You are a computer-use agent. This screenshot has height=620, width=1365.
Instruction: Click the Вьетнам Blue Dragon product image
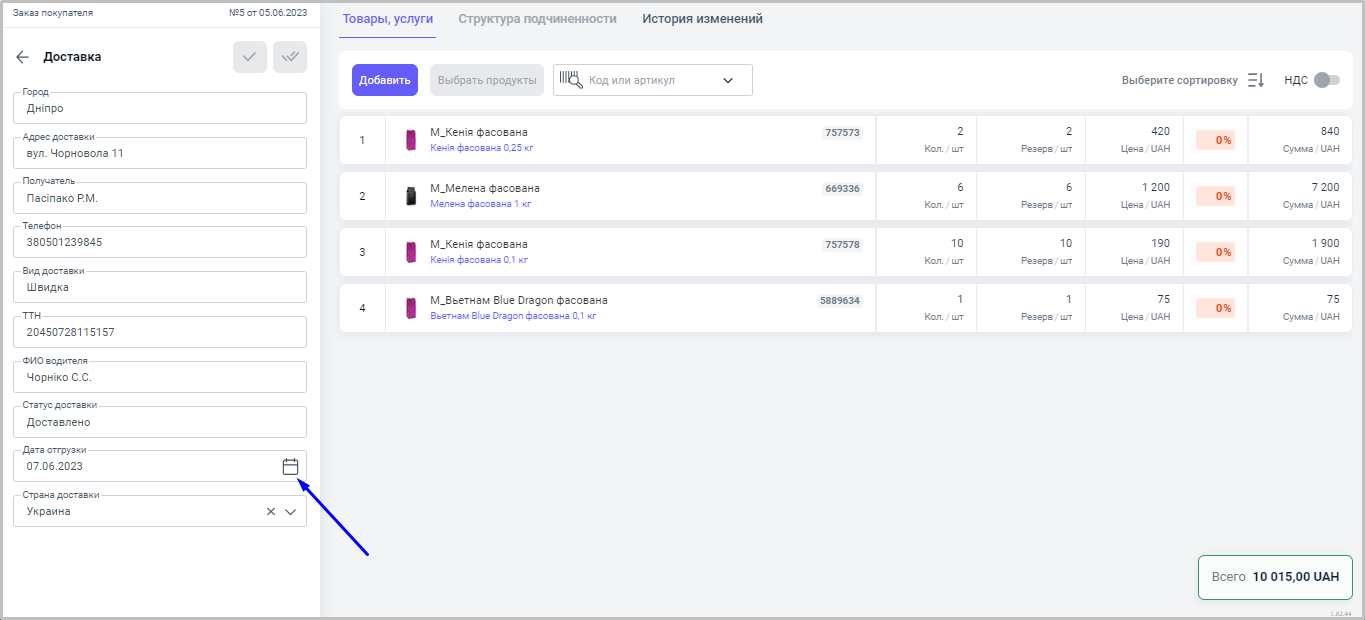click(411, 308)
